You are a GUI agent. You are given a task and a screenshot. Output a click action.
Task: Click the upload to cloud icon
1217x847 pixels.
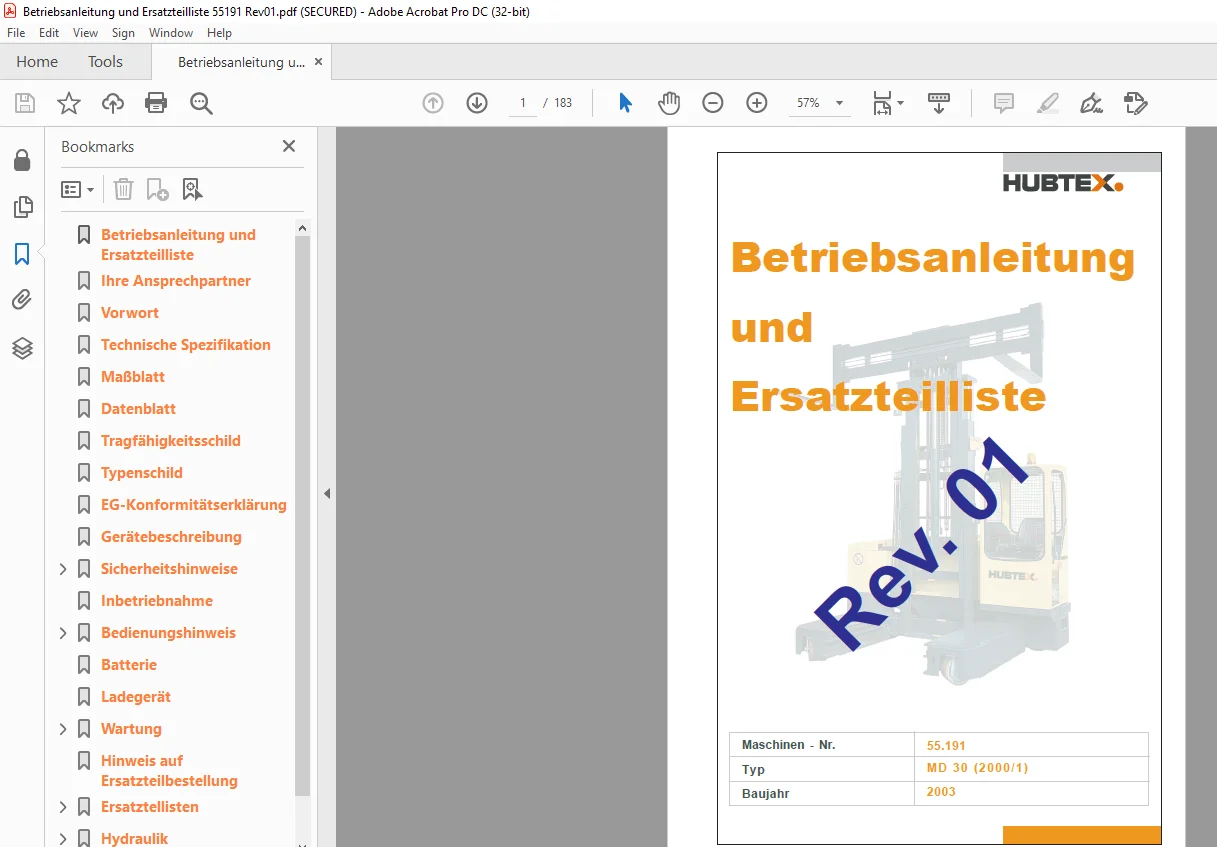click(113, 103)
